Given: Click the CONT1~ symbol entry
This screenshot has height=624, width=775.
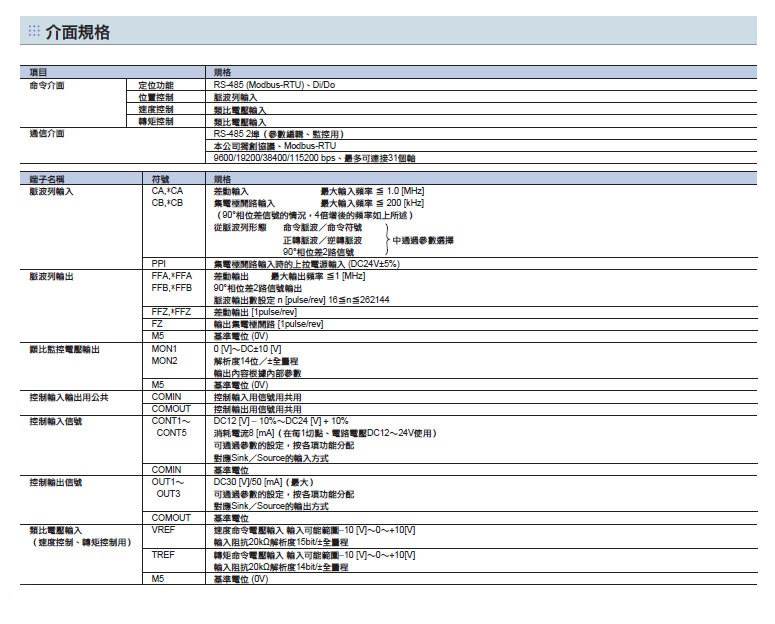Looking at the screenshot, I should click(x=169, y=421).
